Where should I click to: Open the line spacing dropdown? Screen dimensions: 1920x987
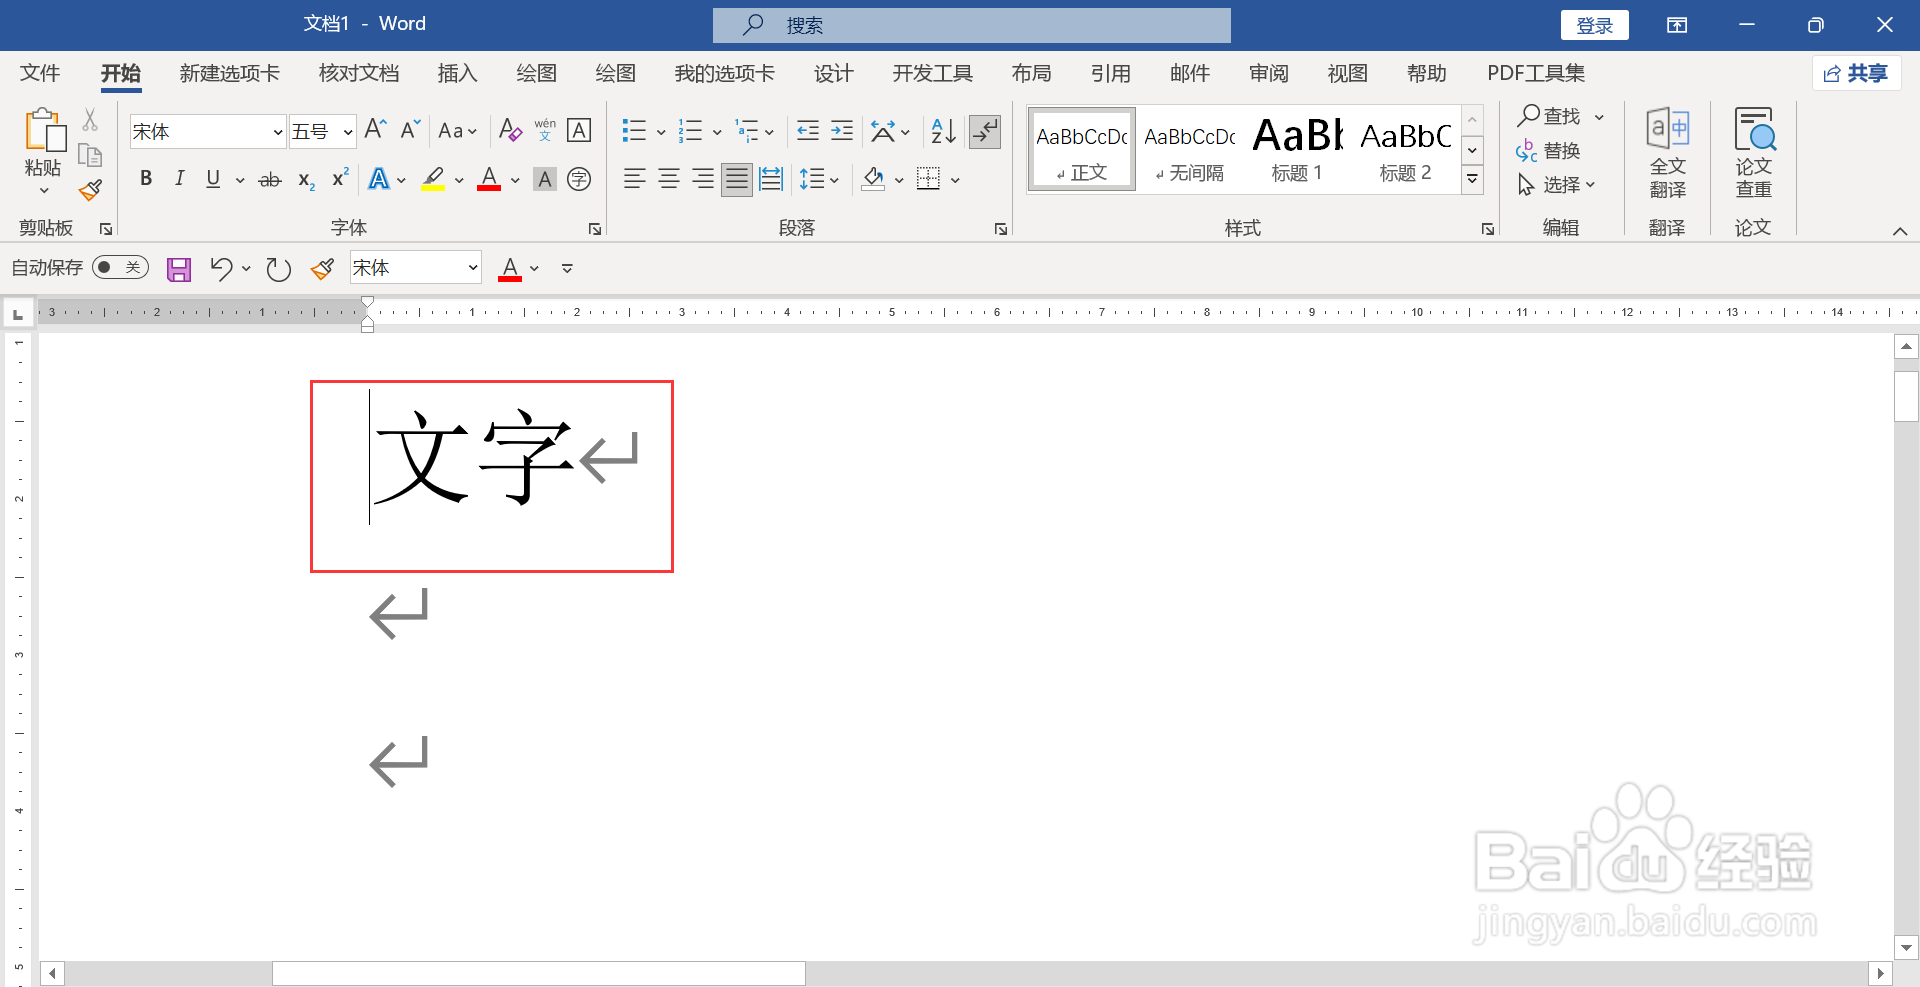(819, 179)
